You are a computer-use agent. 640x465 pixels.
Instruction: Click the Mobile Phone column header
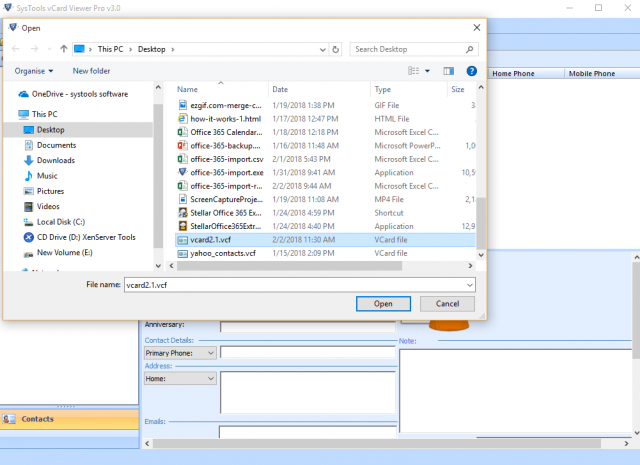point(592,73)
